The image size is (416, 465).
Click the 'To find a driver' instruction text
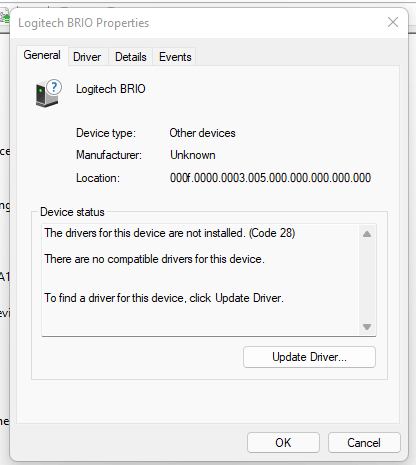click(x=164, y=298)
